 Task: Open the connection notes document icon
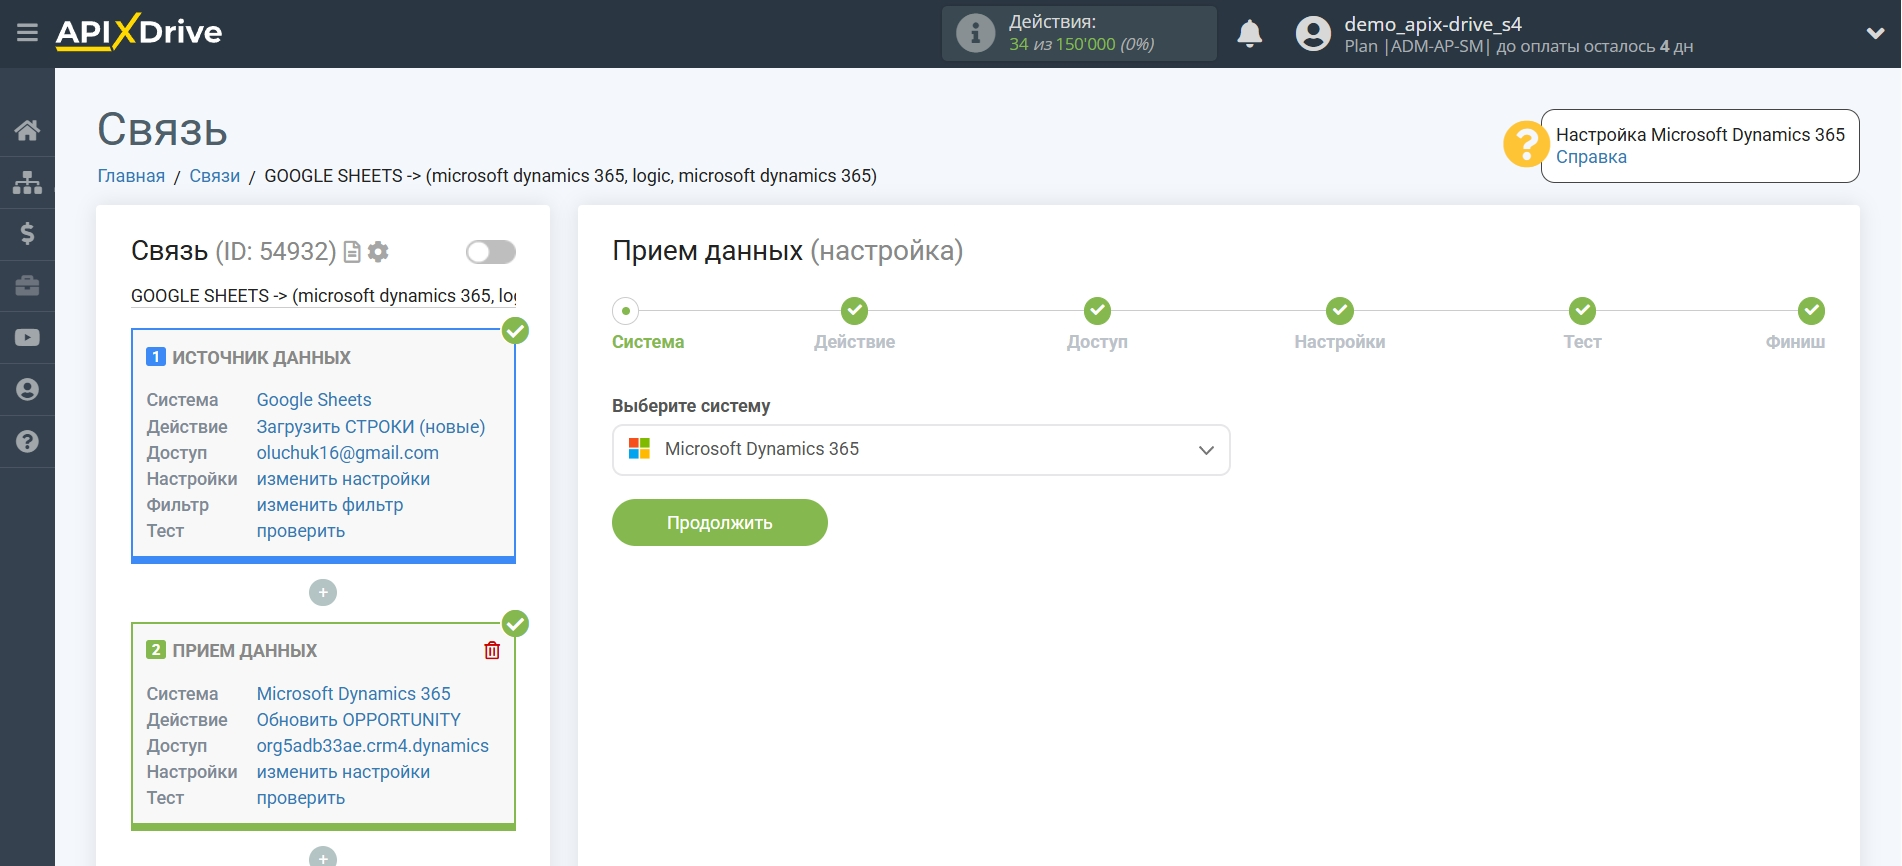point(352,252)
